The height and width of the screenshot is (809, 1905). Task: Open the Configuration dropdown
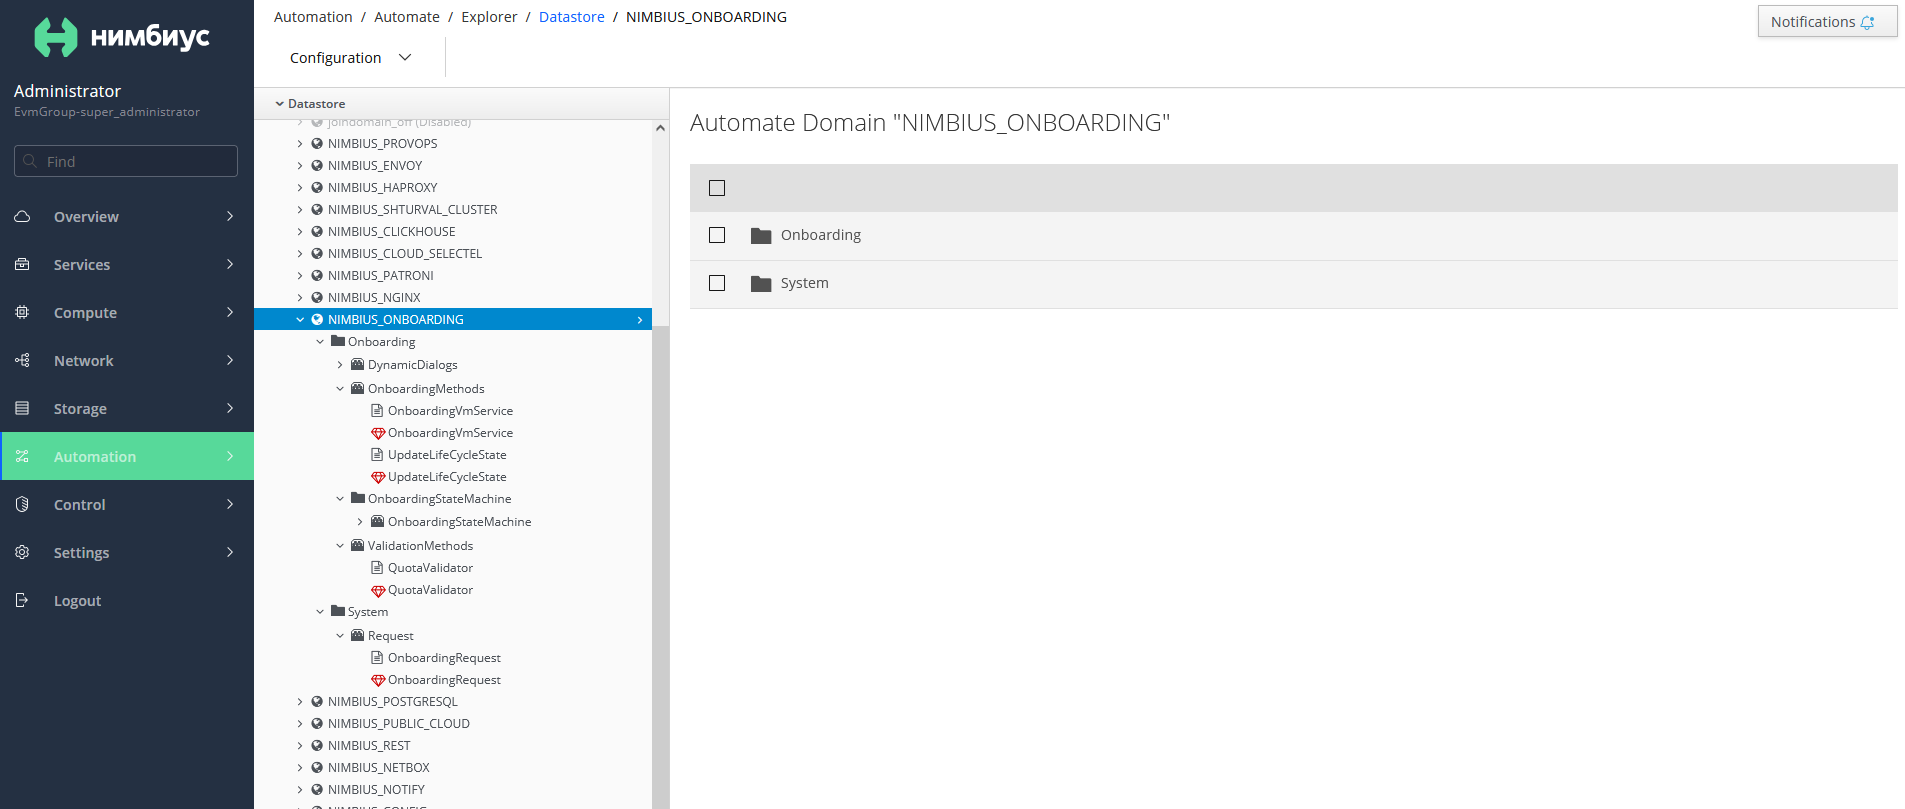click(350, 58)
